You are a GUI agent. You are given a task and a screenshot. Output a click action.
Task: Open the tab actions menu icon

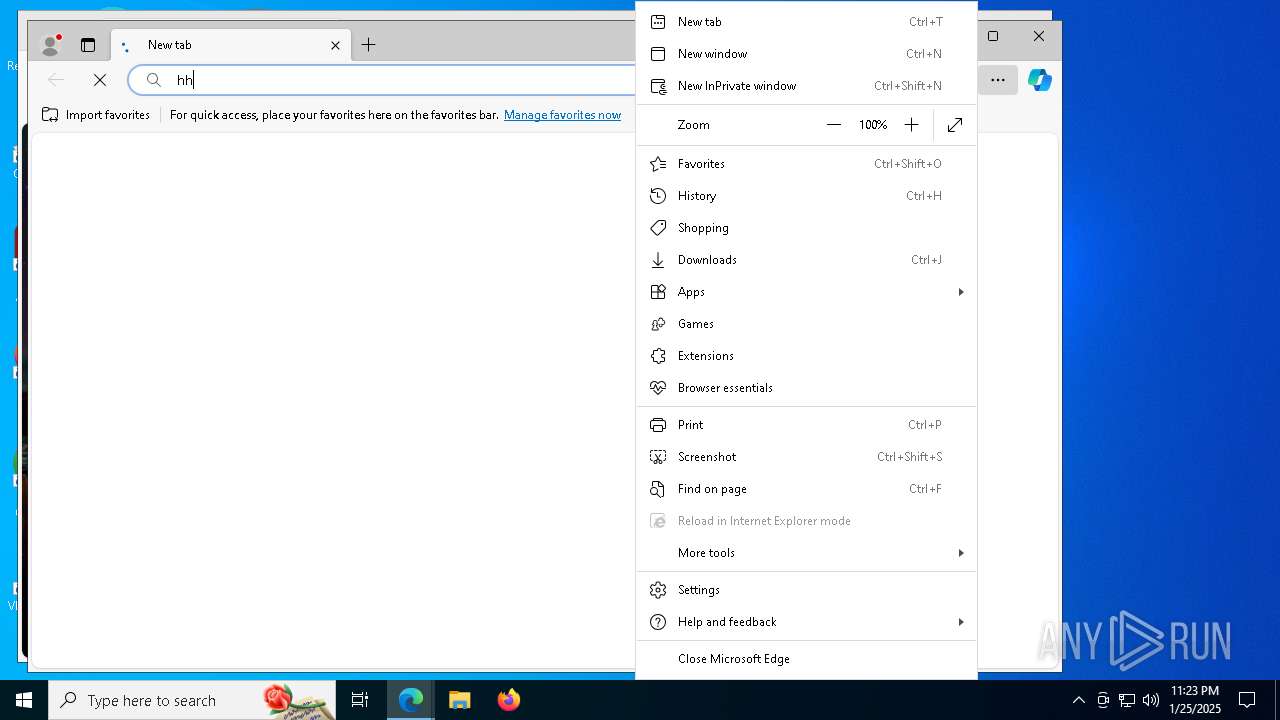(88, 45)
